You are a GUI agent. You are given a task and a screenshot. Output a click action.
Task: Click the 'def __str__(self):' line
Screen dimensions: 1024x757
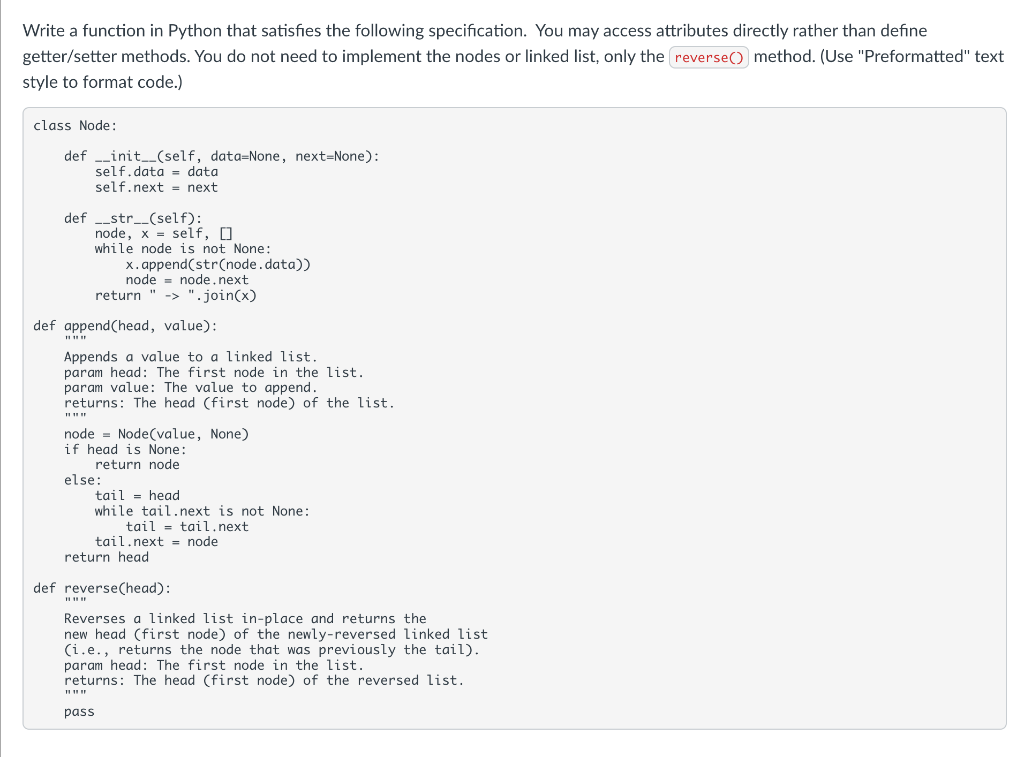tap(133, 218)
